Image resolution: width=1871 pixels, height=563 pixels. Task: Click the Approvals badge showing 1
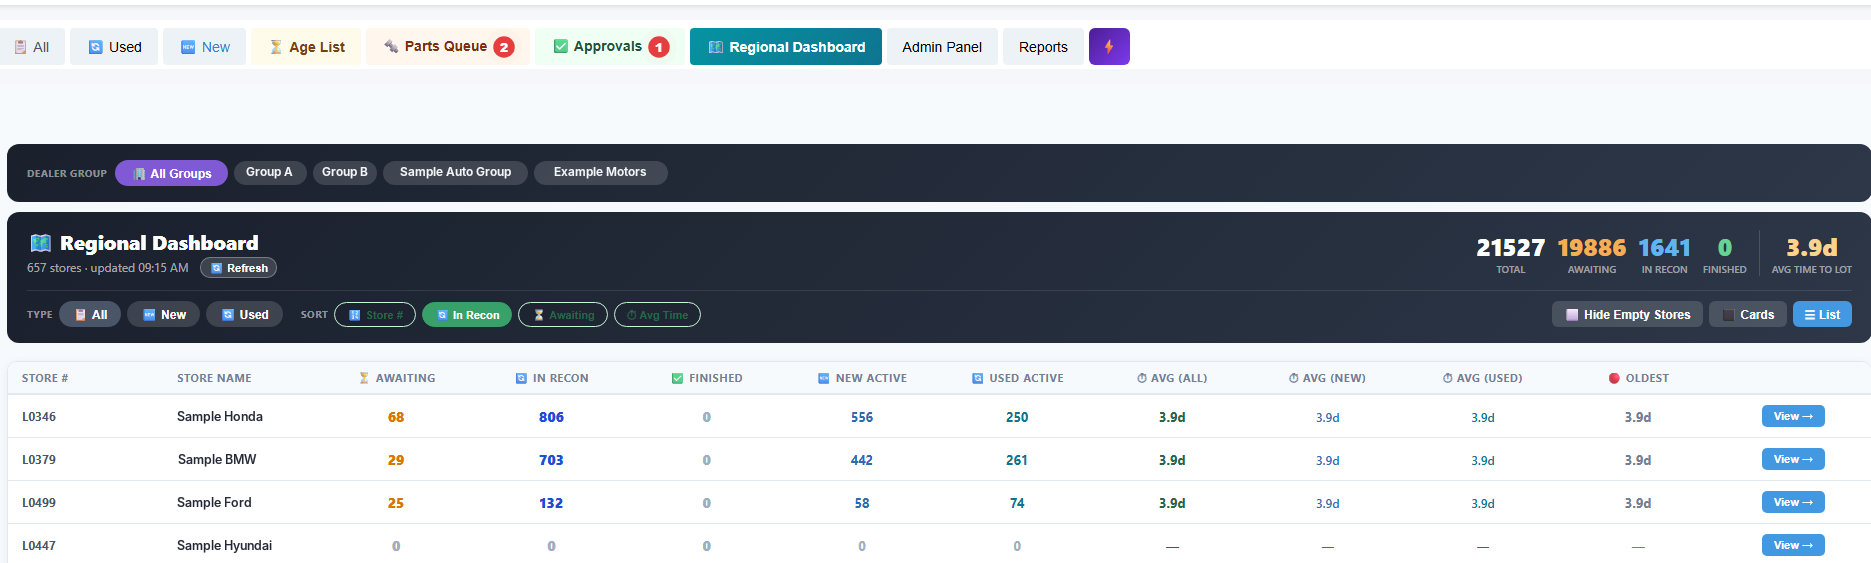pos(659,47)
